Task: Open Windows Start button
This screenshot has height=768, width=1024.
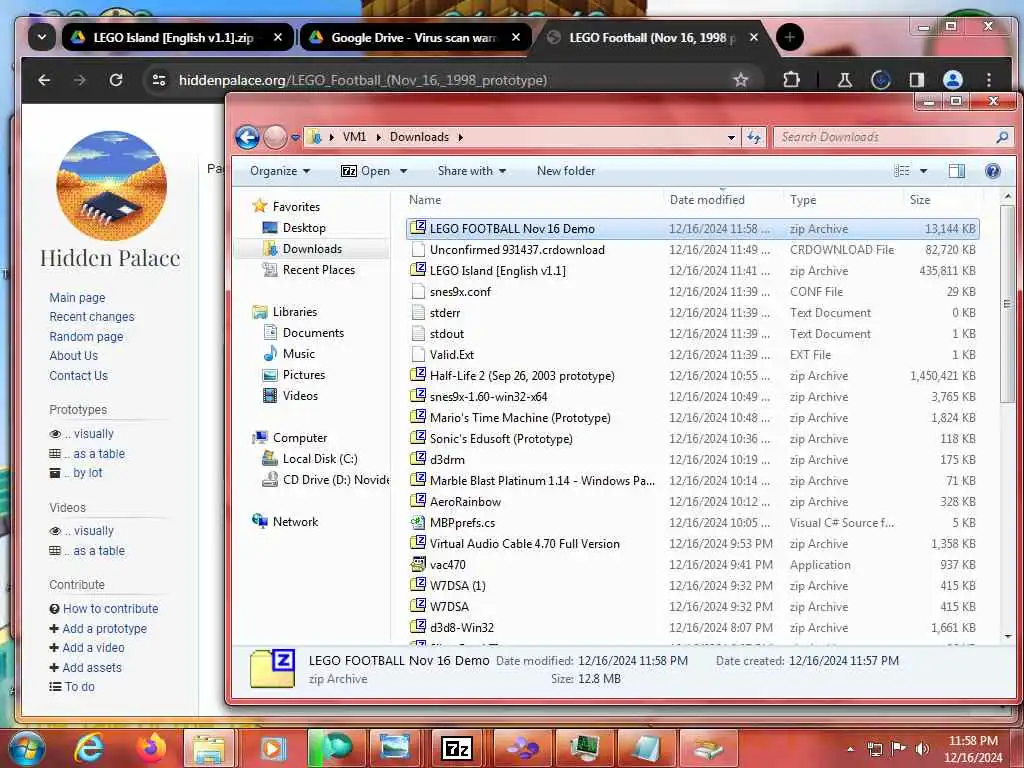Action: click(x=26, y=748)
